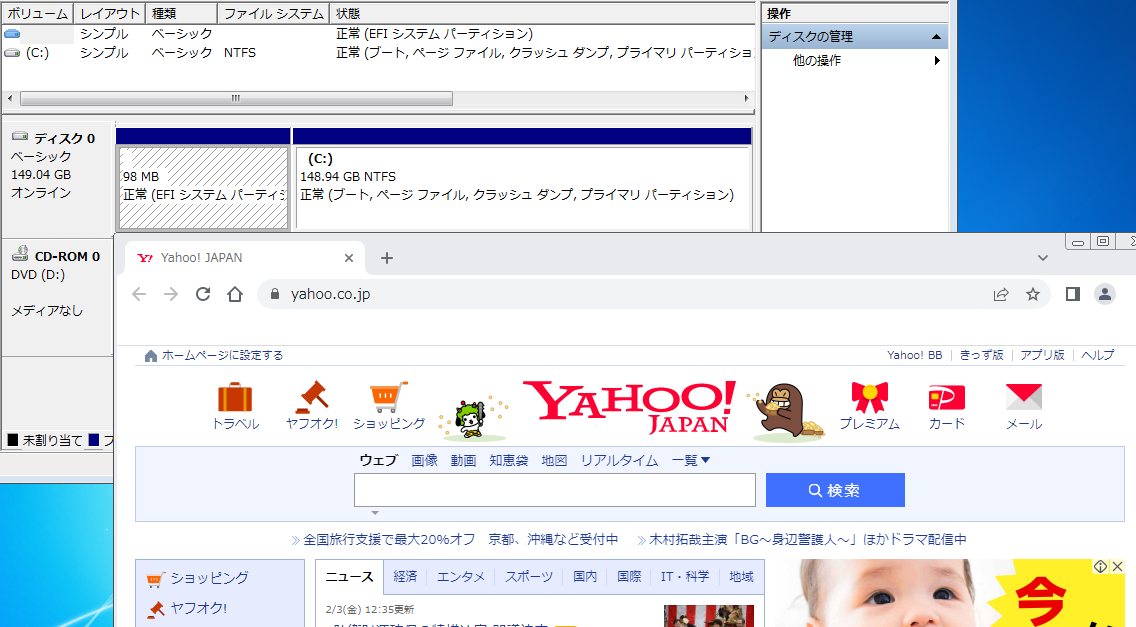Select the 国際 news tab

point(629,577)
